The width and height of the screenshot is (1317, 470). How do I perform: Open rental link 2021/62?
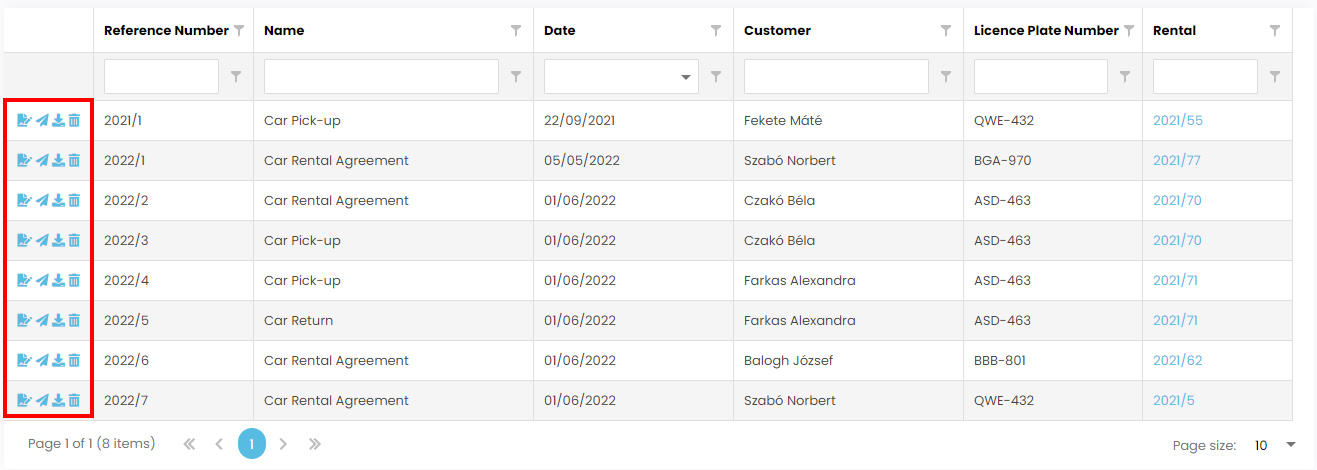1178,361
